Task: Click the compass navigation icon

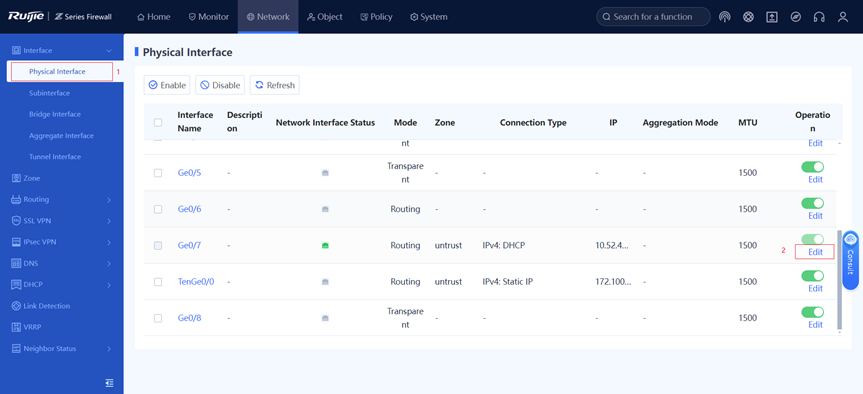Action: (795, 17)
